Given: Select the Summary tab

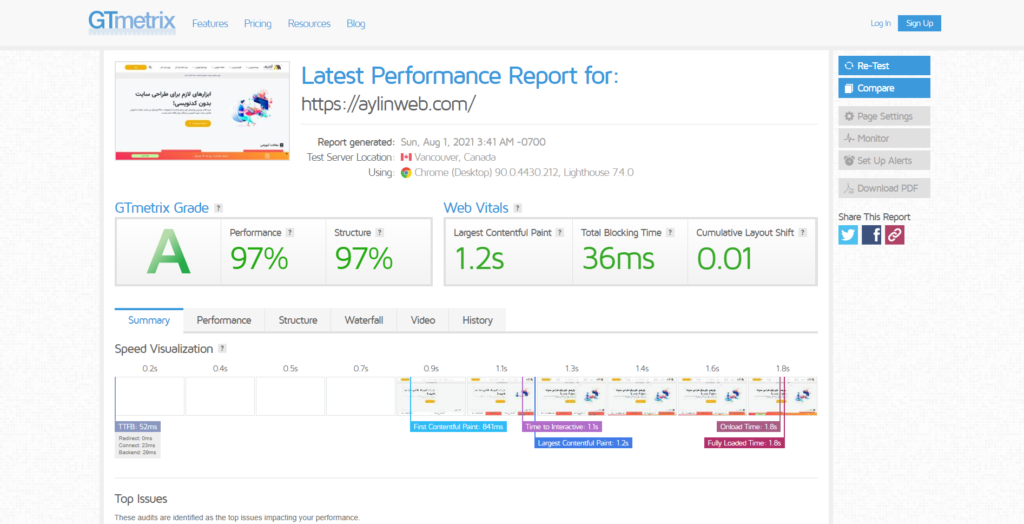Looking at the screenshot, I should pyautogui.click(x=149, y=320).
